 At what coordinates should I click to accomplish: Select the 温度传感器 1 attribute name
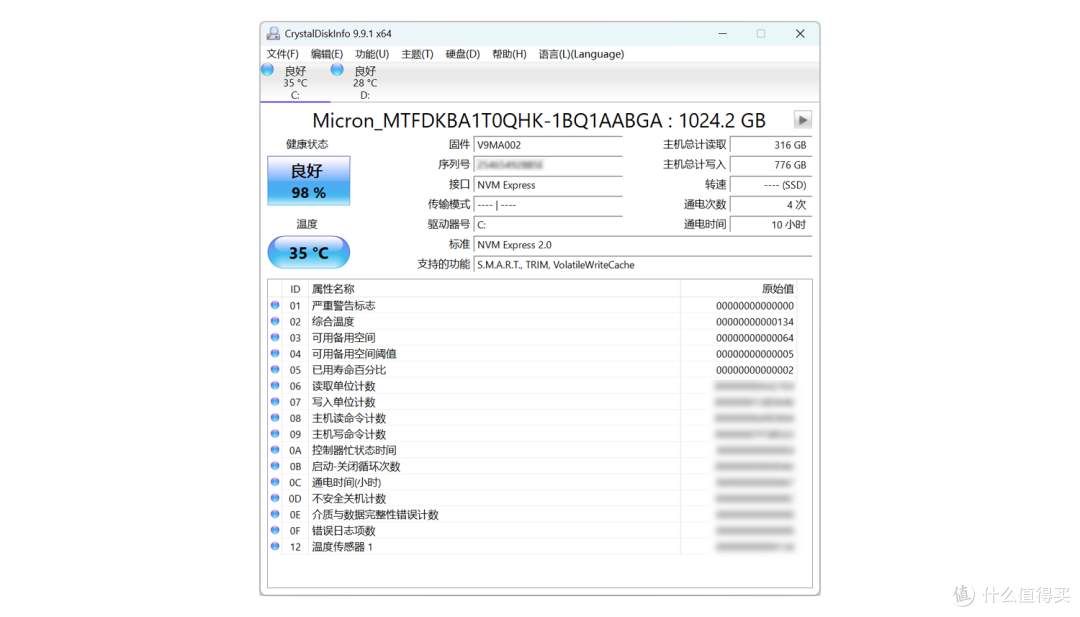[x=342, y=547]
